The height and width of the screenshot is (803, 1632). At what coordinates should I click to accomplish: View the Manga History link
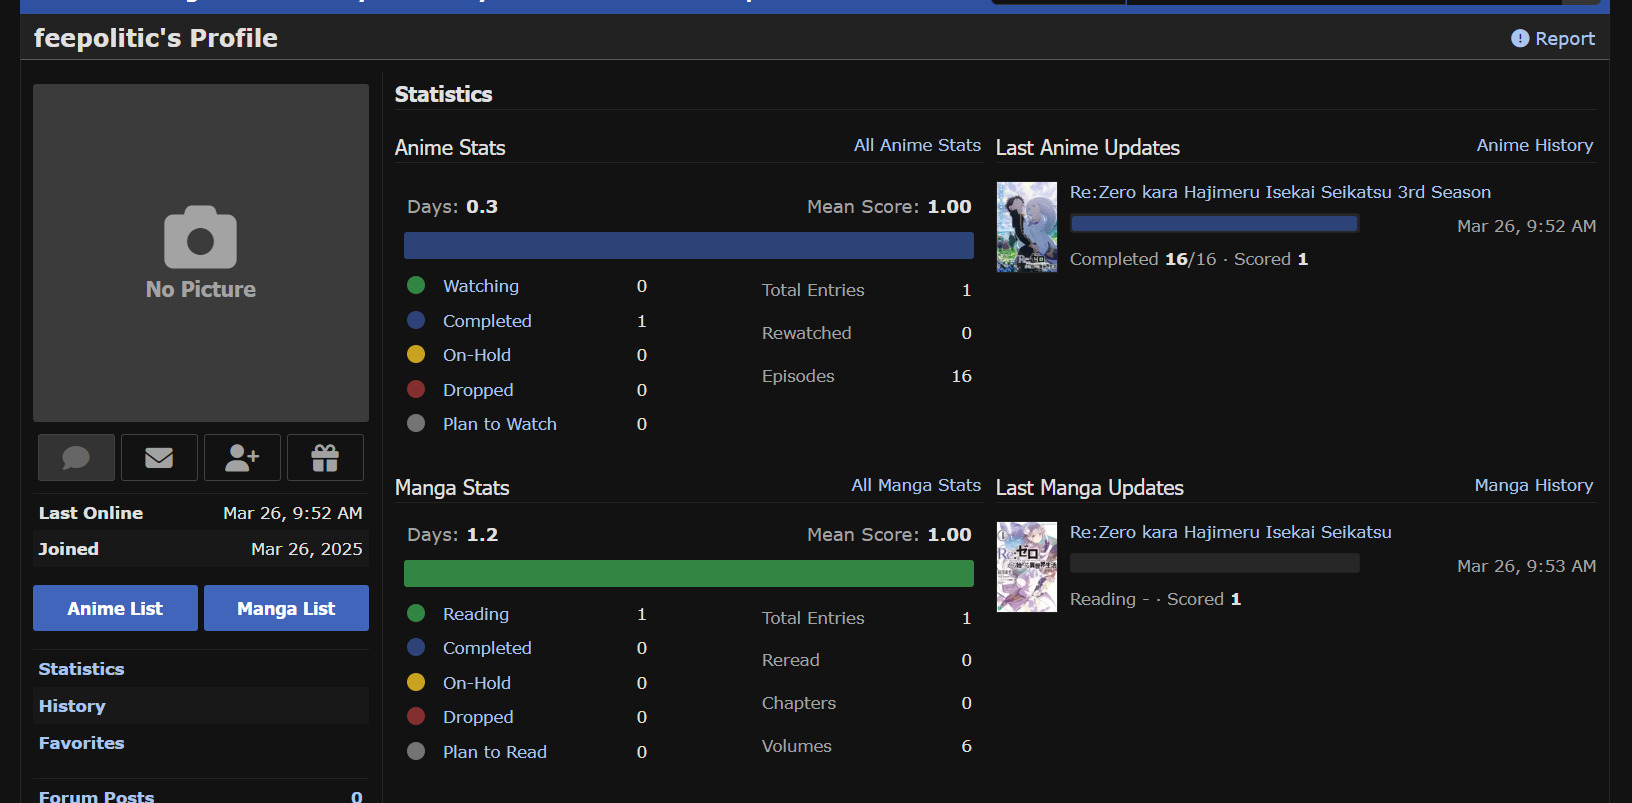1533,486
